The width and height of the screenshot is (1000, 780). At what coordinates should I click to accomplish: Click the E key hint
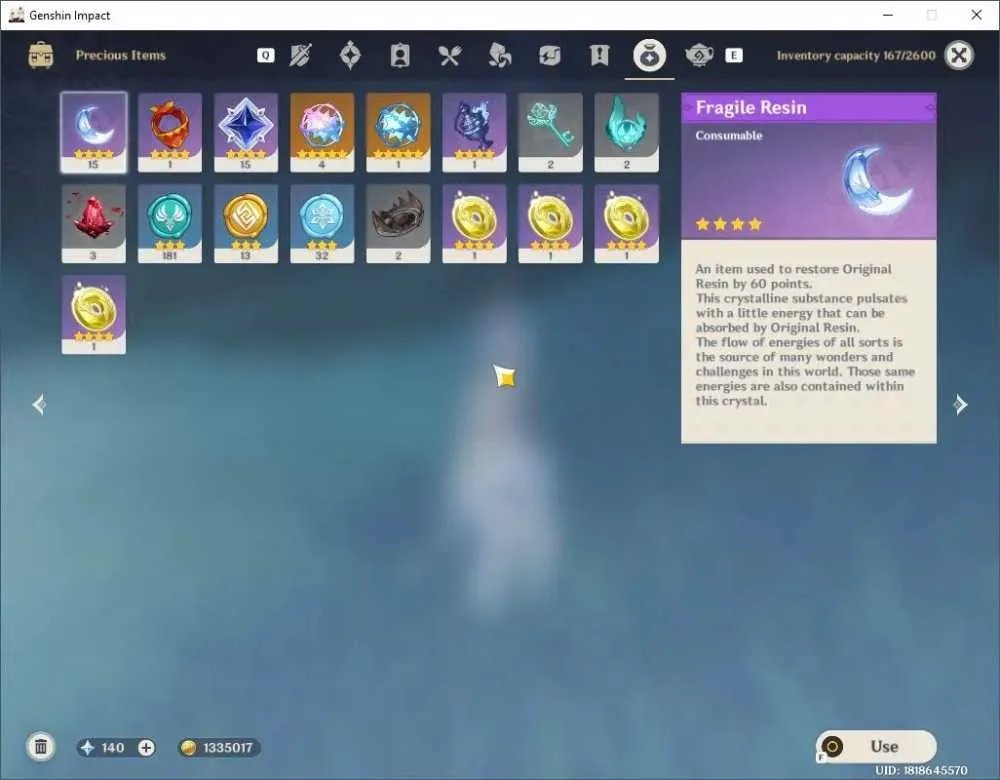coord(733,55)
